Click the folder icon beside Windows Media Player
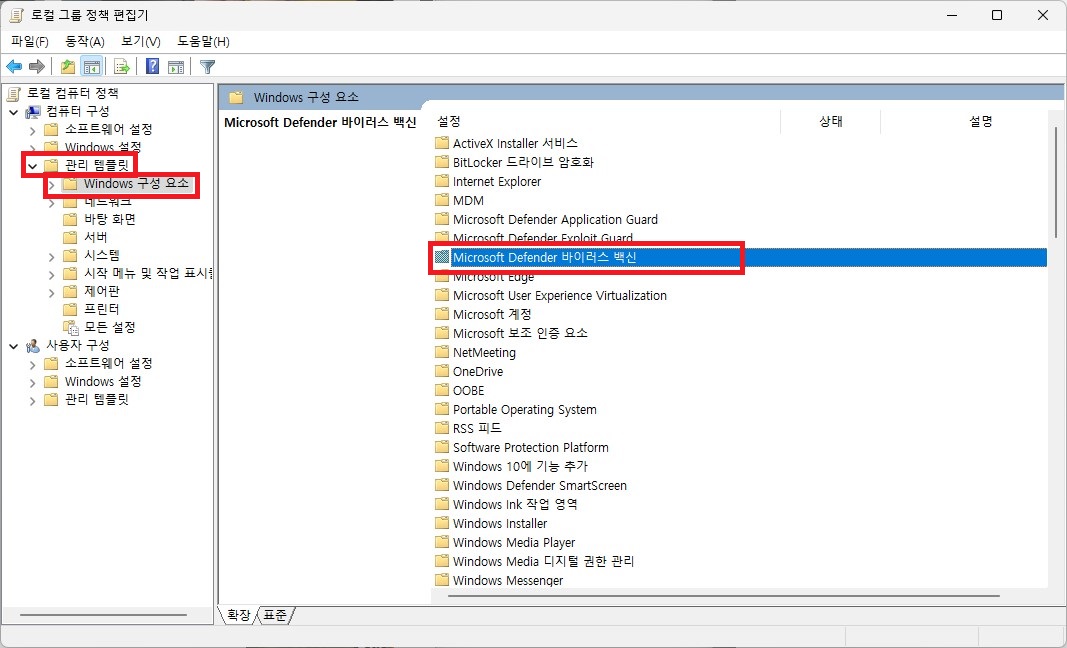This screenshot has height=648, width=1067. [x=442, y=542]
